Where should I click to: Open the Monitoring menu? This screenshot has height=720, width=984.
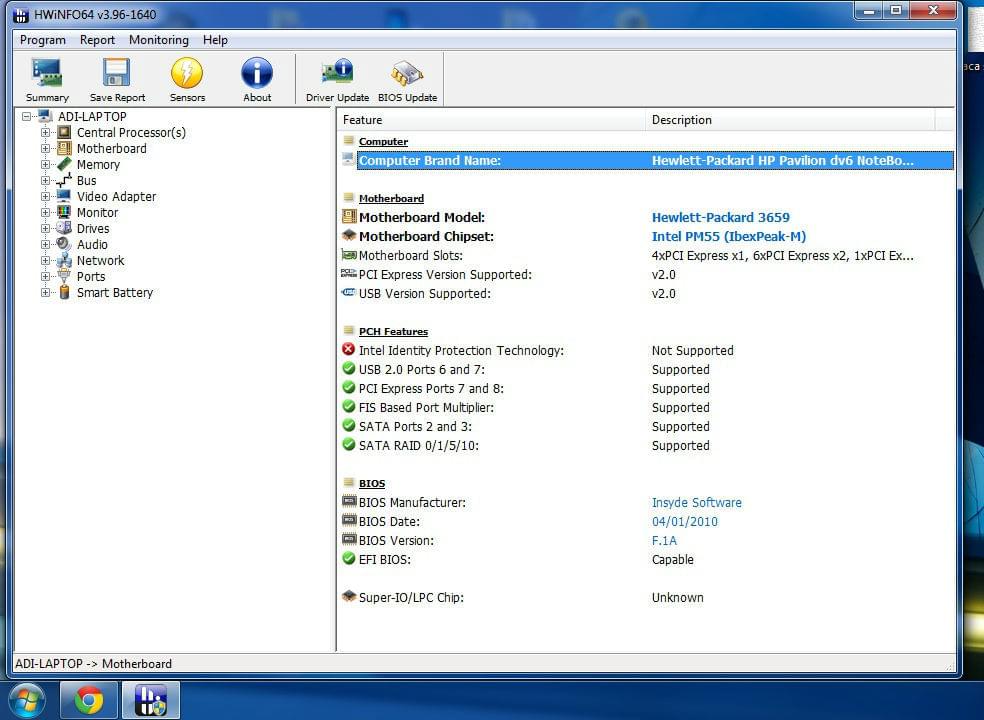(159, 40)
